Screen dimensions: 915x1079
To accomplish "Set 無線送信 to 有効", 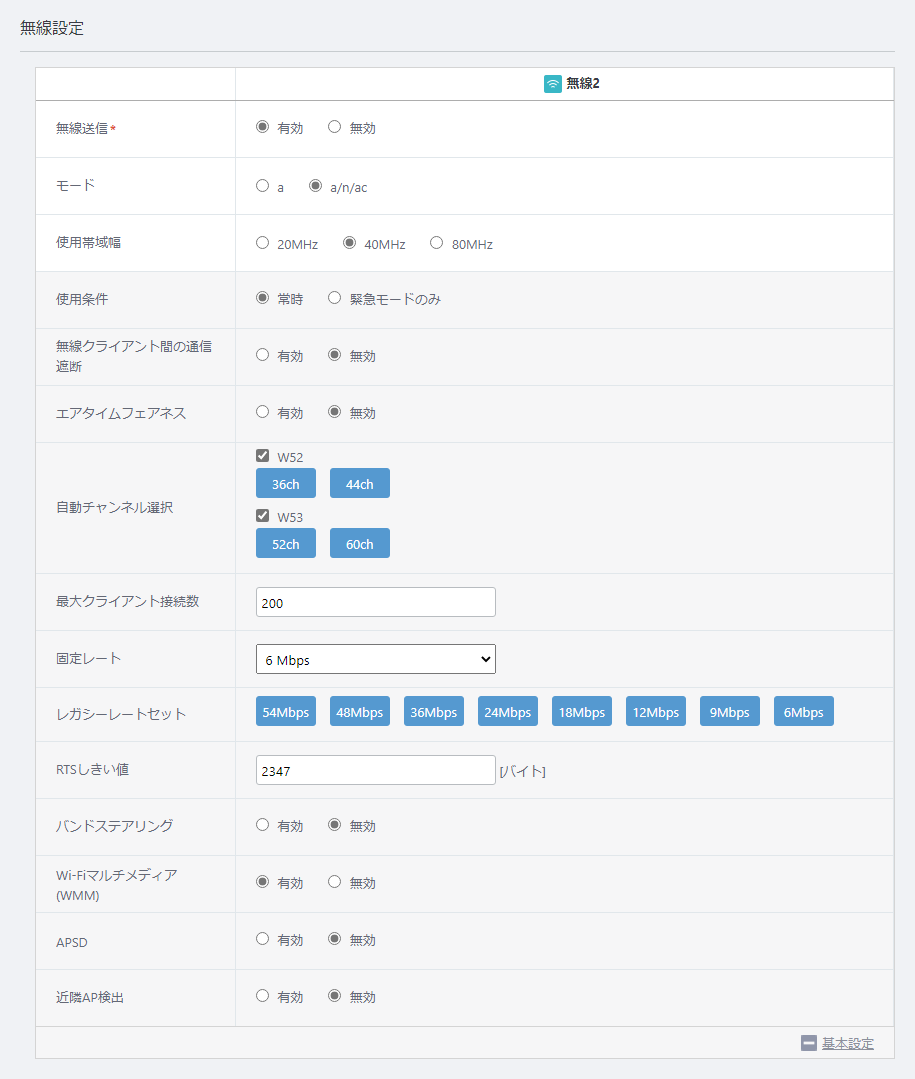I will [262, 127].
